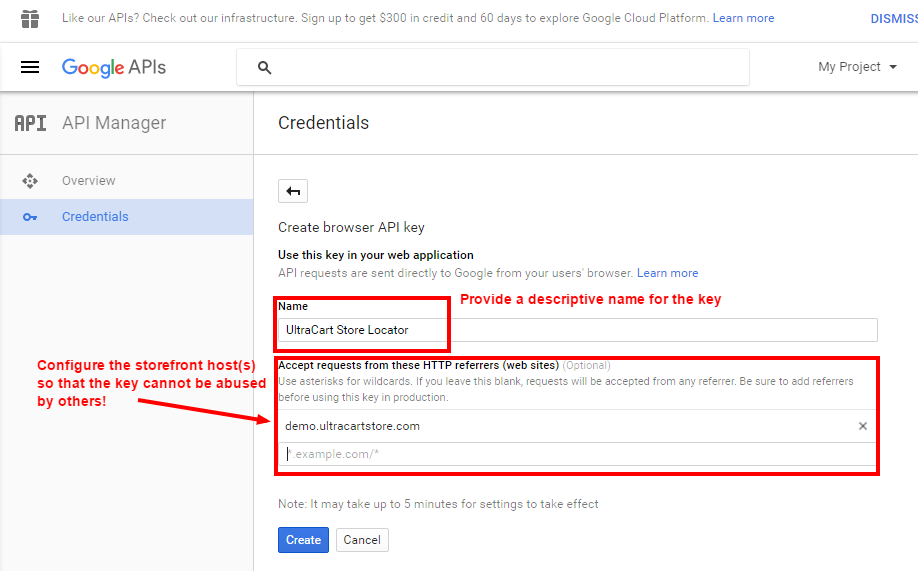918x571 pixels.
Task: Click in the top search box
Action: [x=493, y=67]
